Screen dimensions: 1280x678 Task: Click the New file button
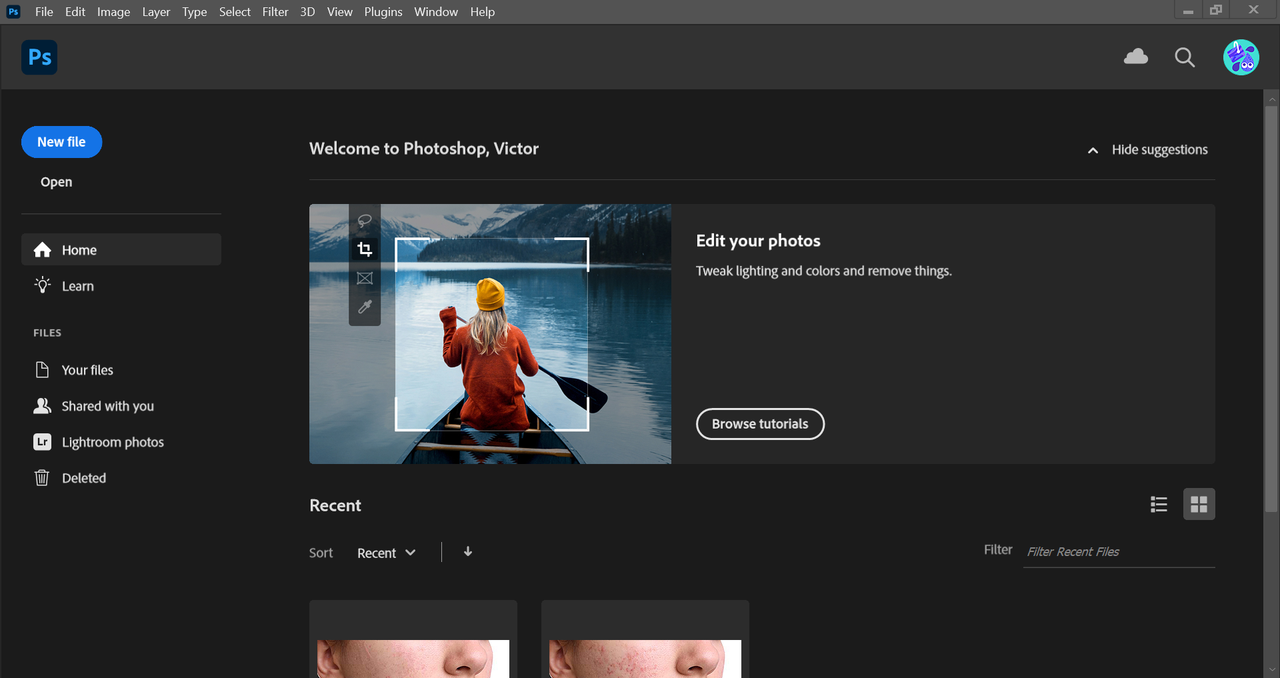[61, 142]
